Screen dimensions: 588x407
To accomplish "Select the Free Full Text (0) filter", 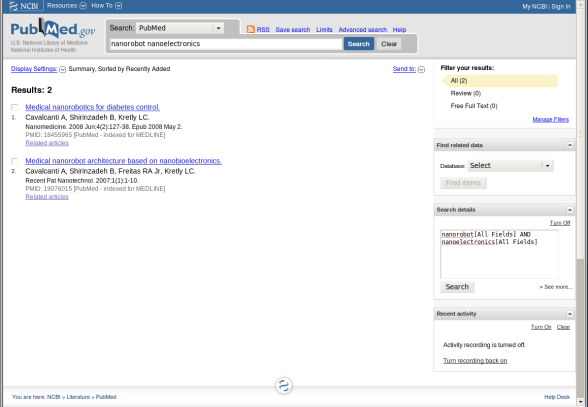I will pyautogui.click(x=474, y=106).
